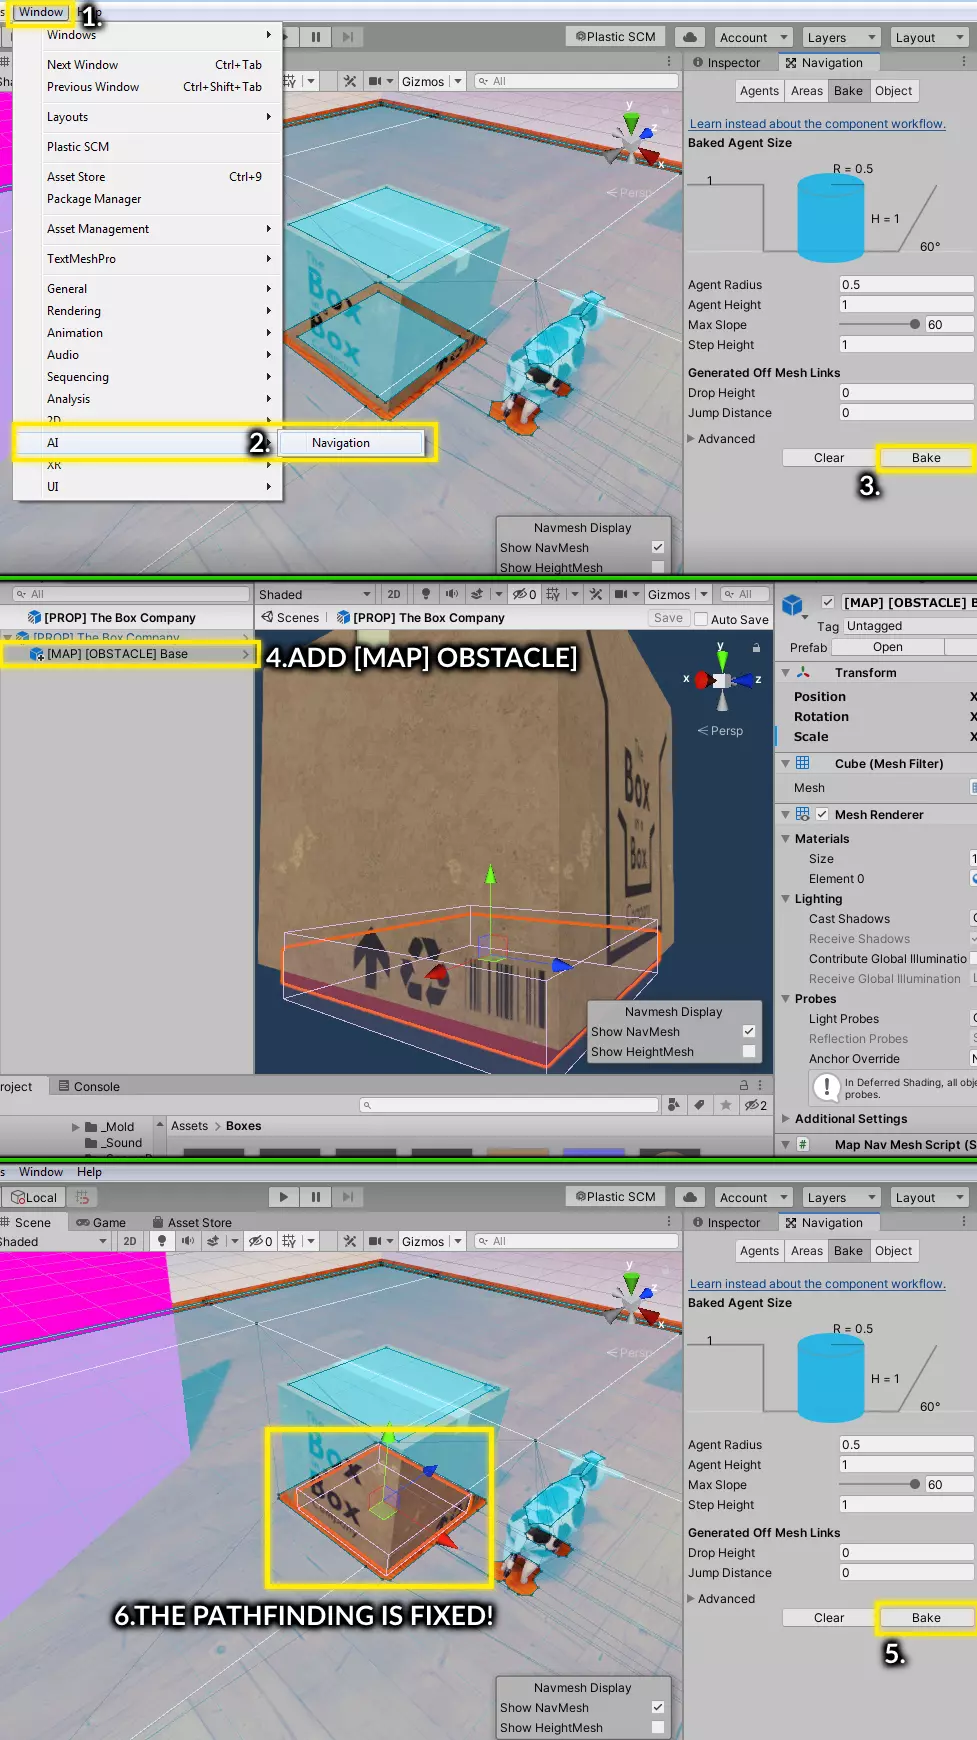
Task: Click Step frame button in bottom screenshot toolbar
Action: pos(347,1196)
